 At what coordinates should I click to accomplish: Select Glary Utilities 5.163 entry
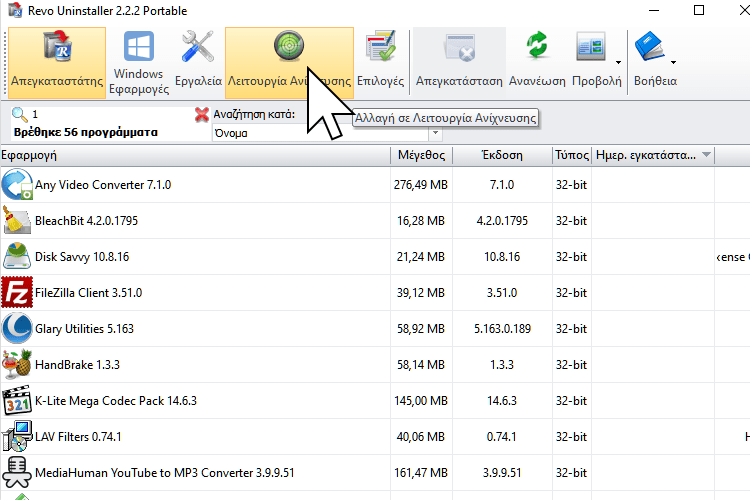84,329
